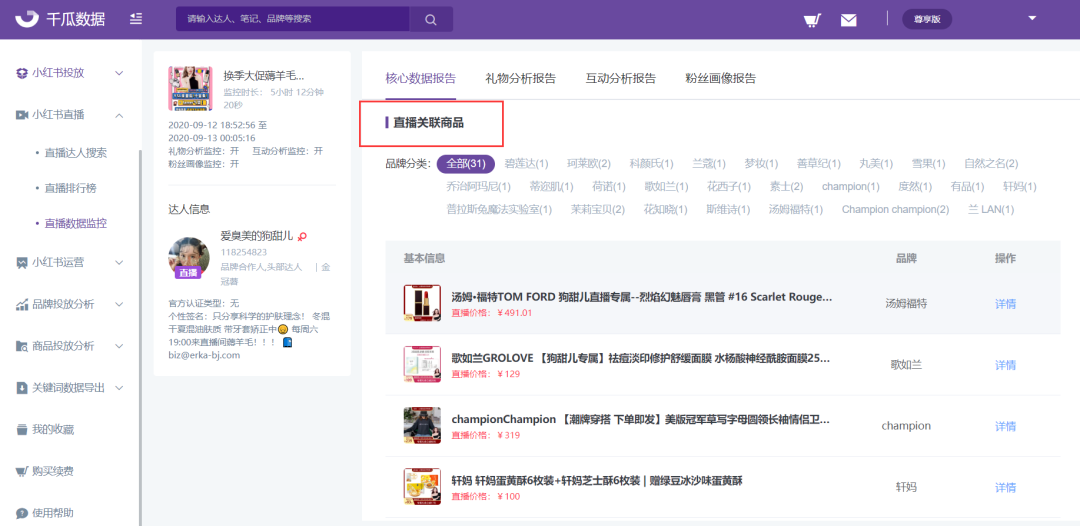Click the 使用帮助 chat icon
The image size is (1080, 526).
point(21,514)
